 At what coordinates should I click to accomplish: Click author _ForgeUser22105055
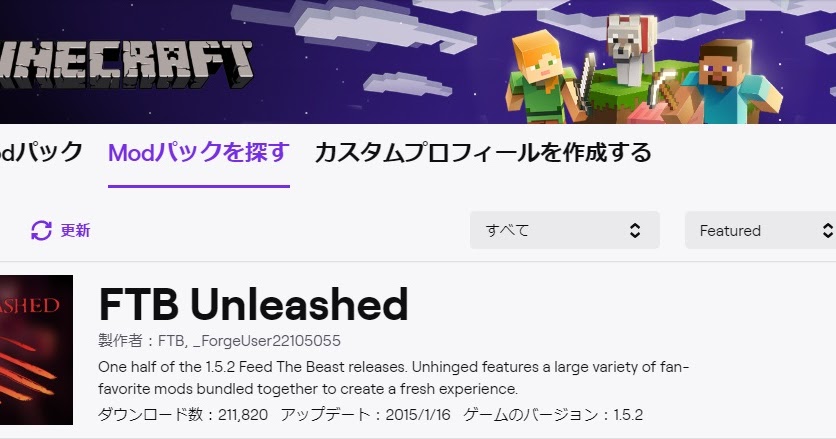click(267, 341)
